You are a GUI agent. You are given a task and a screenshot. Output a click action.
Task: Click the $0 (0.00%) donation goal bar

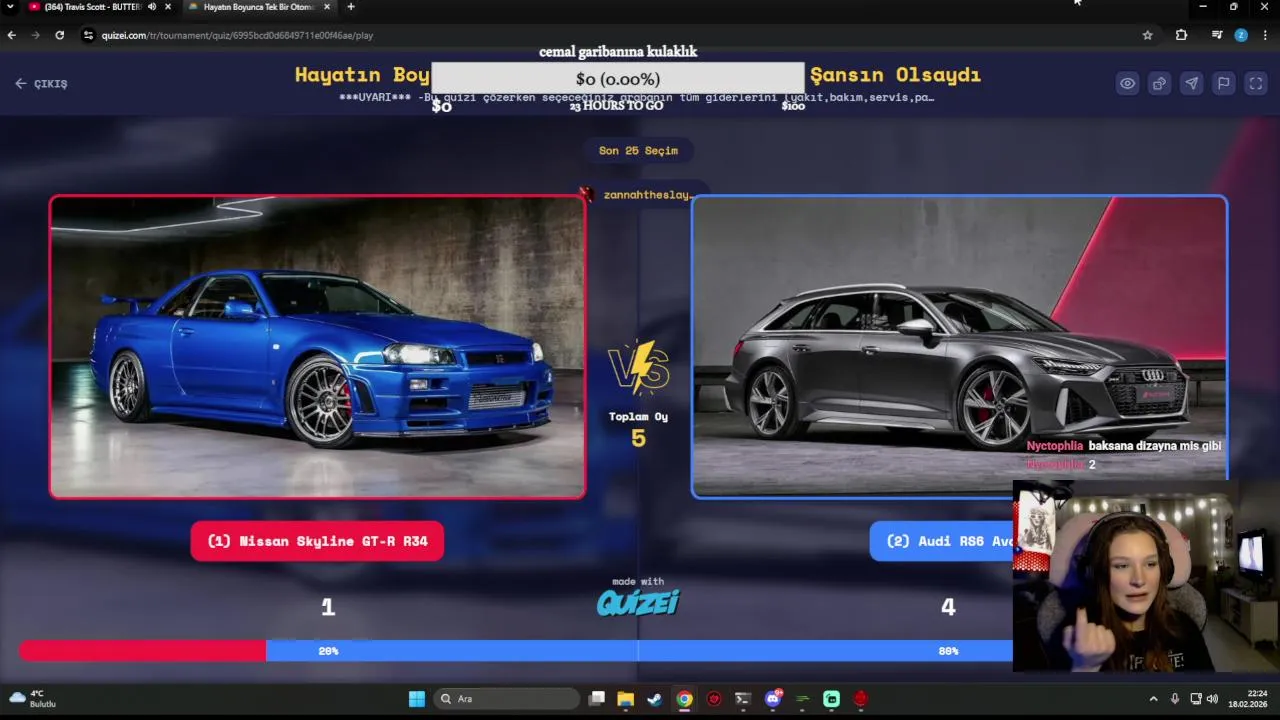tap(617, 78)
